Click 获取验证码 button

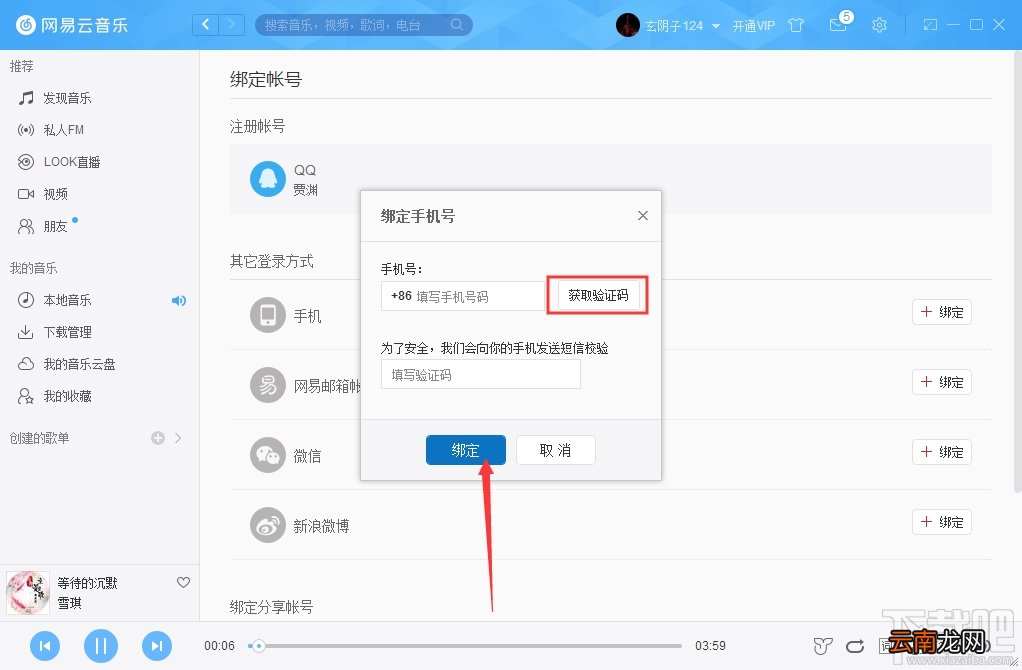[598, 295]
